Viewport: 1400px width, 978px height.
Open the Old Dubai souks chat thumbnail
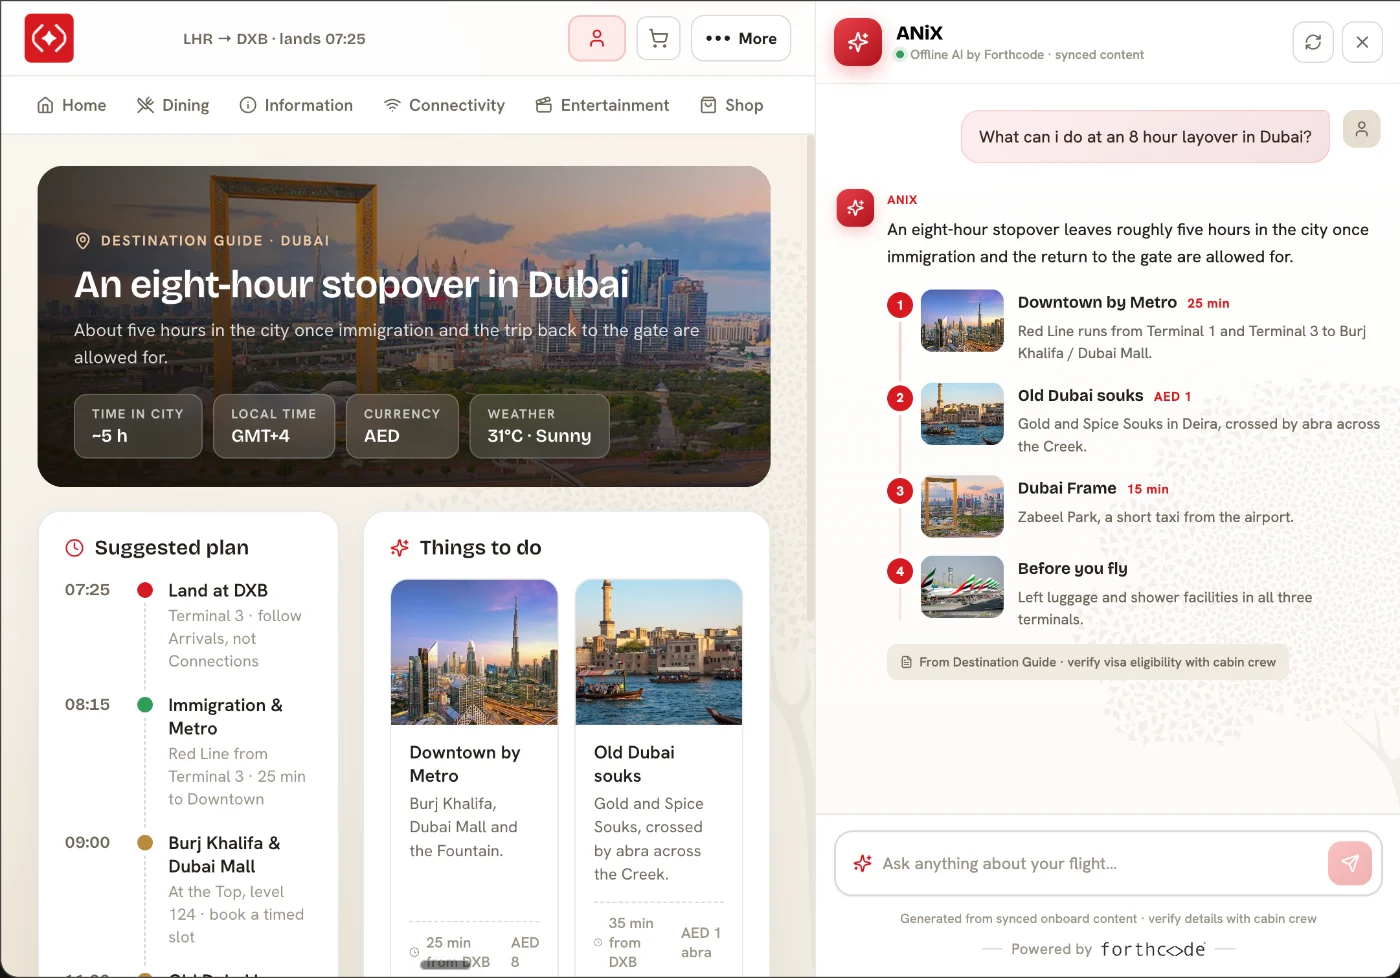(x=962, y=414)
